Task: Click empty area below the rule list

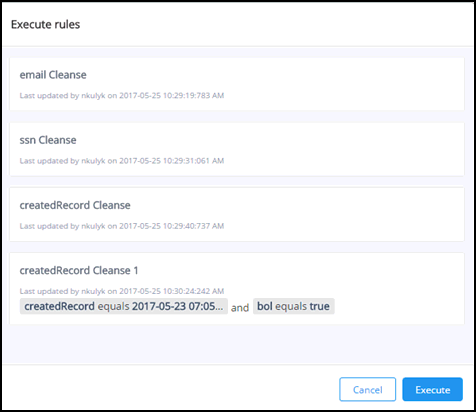Action: click(237, 343)
